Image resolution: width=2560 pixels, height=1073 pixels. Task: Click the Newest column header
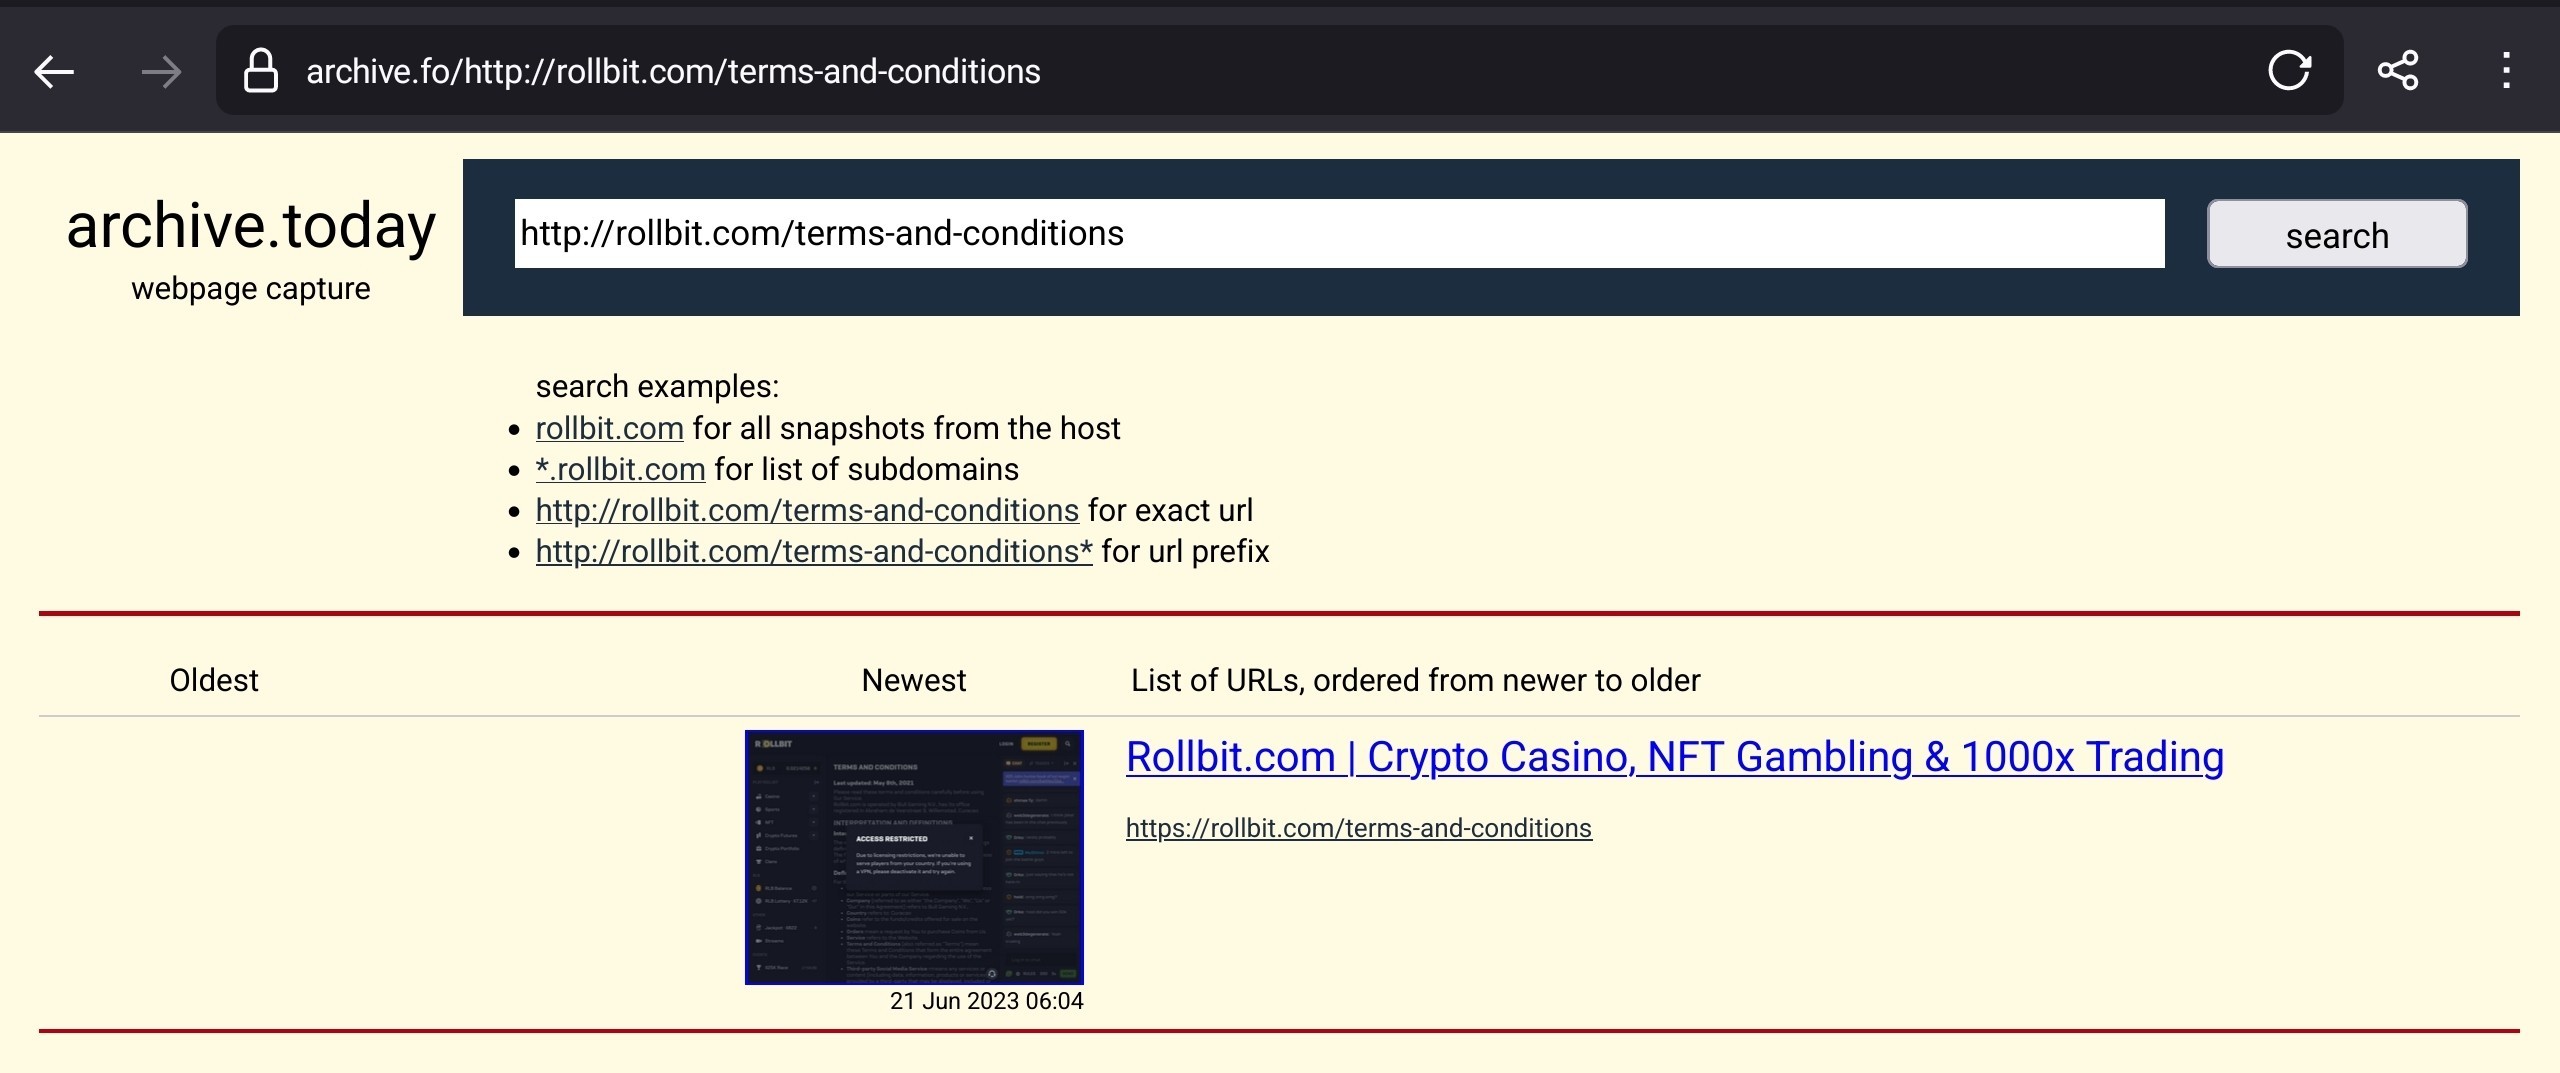click(x=914, y=680)
